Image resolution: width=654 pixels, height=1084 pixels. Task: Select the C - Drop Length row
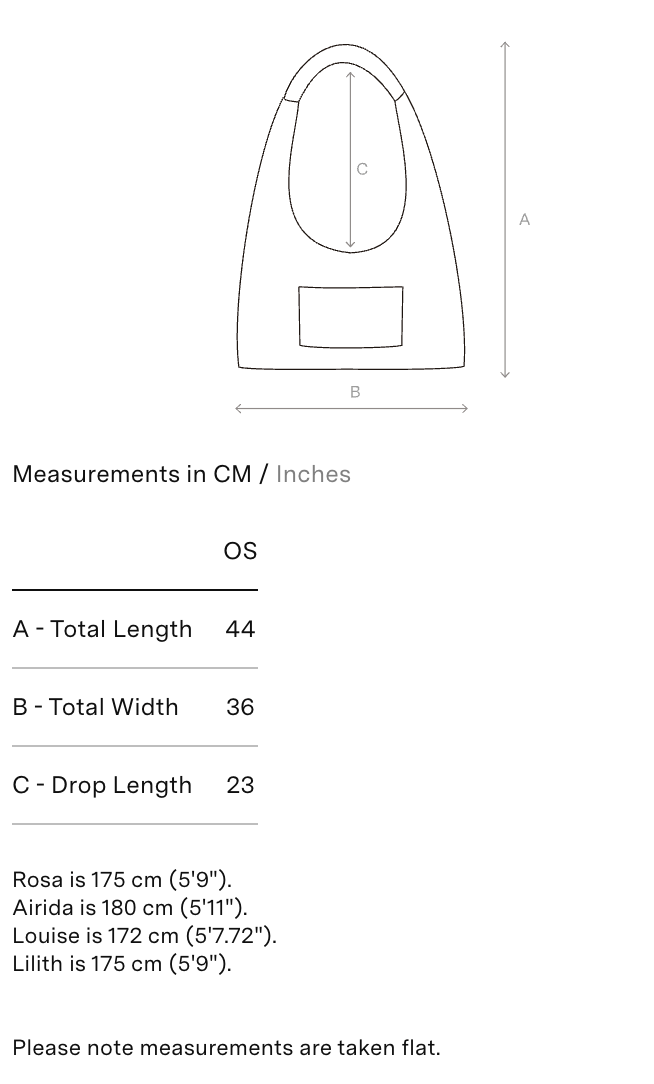click(x=135, y=785)
